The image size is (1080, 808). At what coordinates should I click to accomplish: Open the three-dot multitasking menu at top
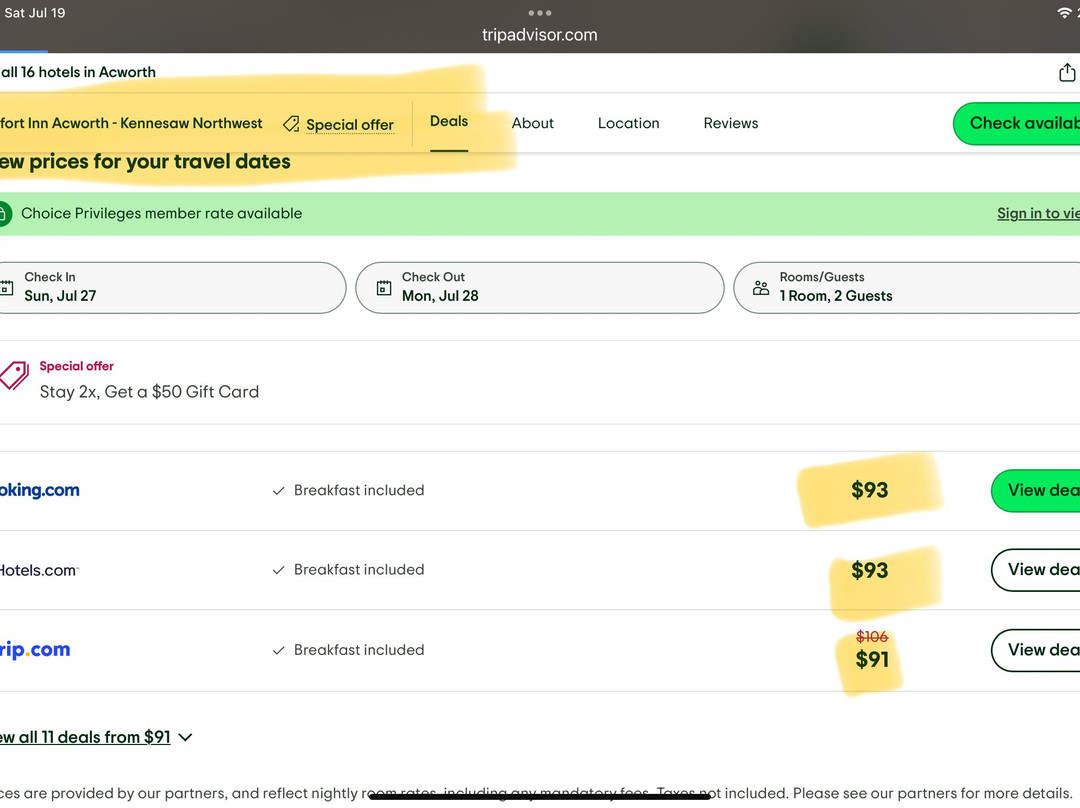point(539,13)
